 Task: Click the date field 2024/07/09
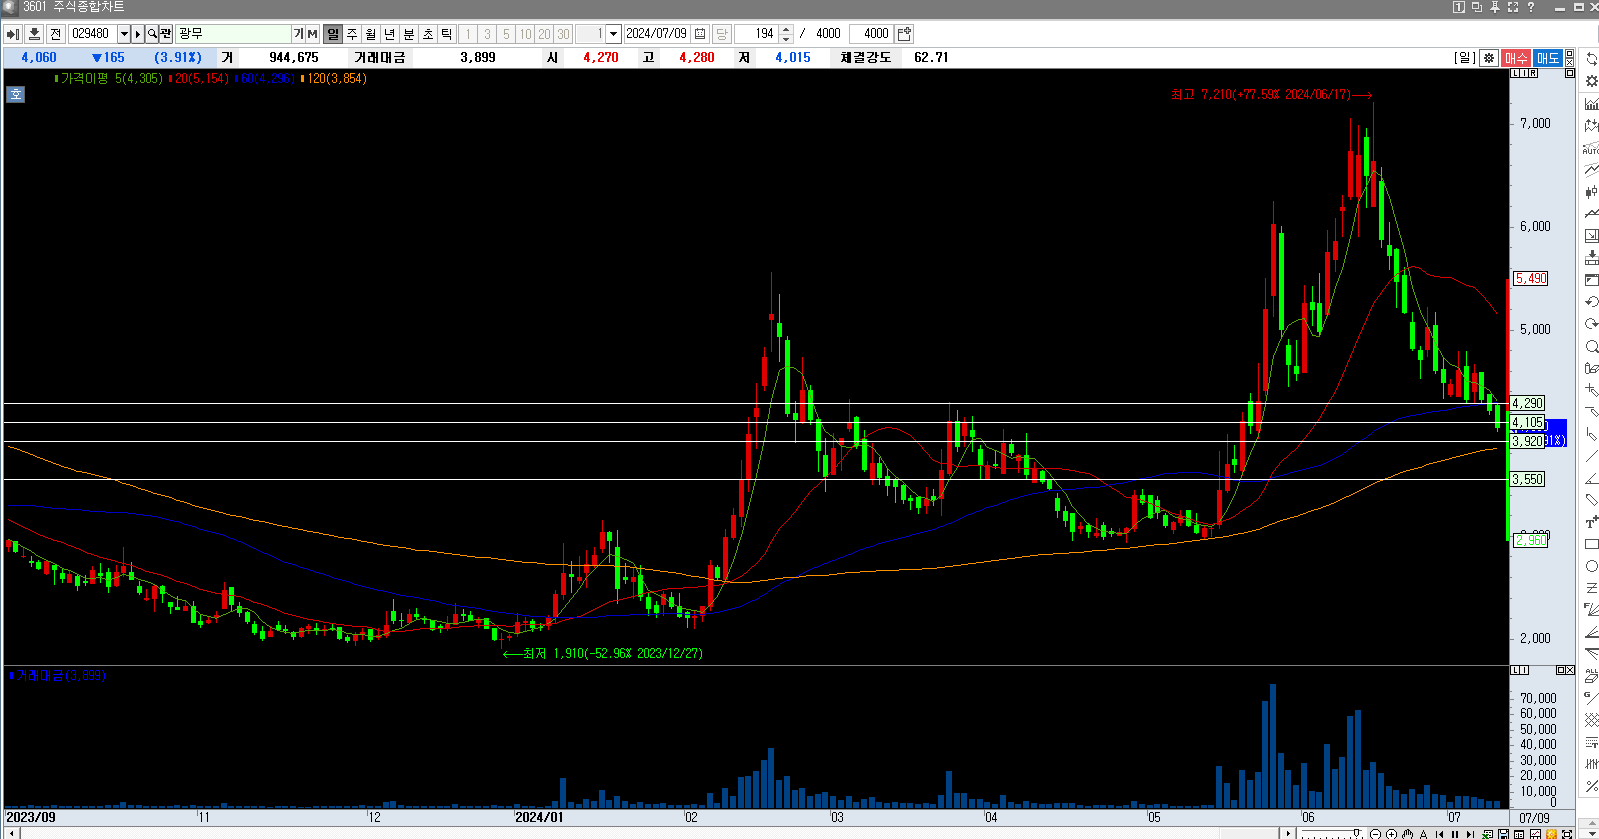657,34
